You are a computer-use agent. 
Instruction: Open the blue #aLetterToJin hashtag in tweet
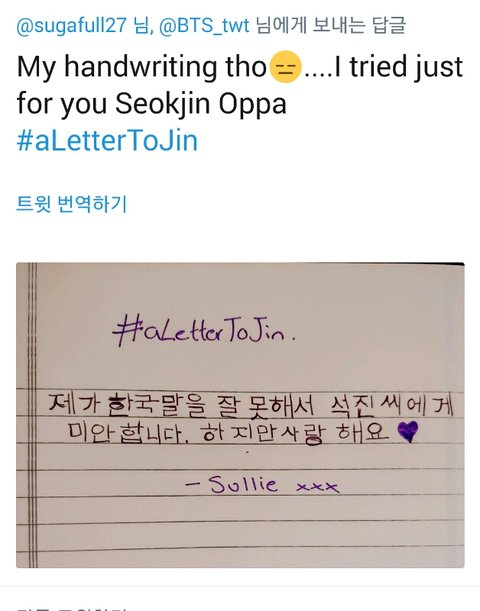click(107, 140)
